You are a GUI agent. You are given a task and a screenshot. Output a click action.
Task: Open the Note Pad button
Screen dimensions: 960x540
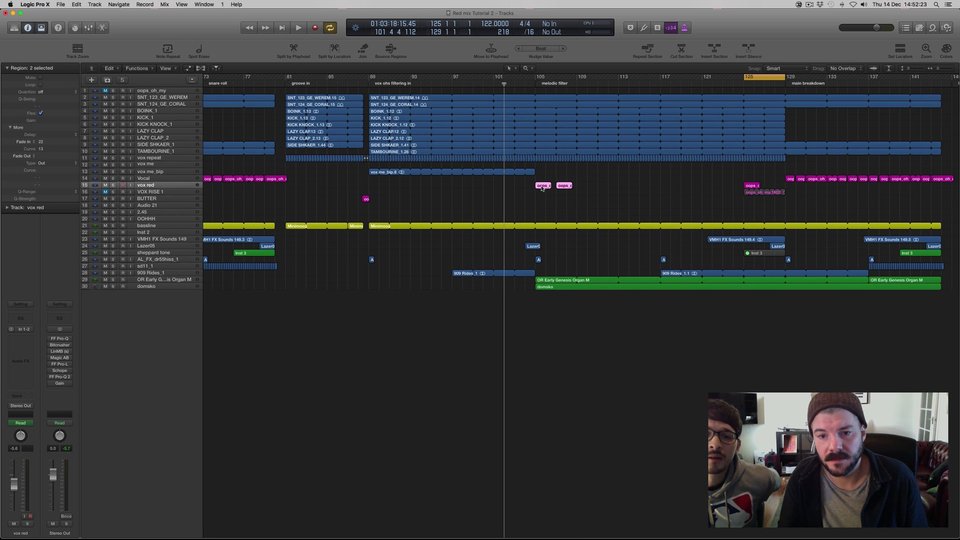pyautogui.click(x=919, y=28)
